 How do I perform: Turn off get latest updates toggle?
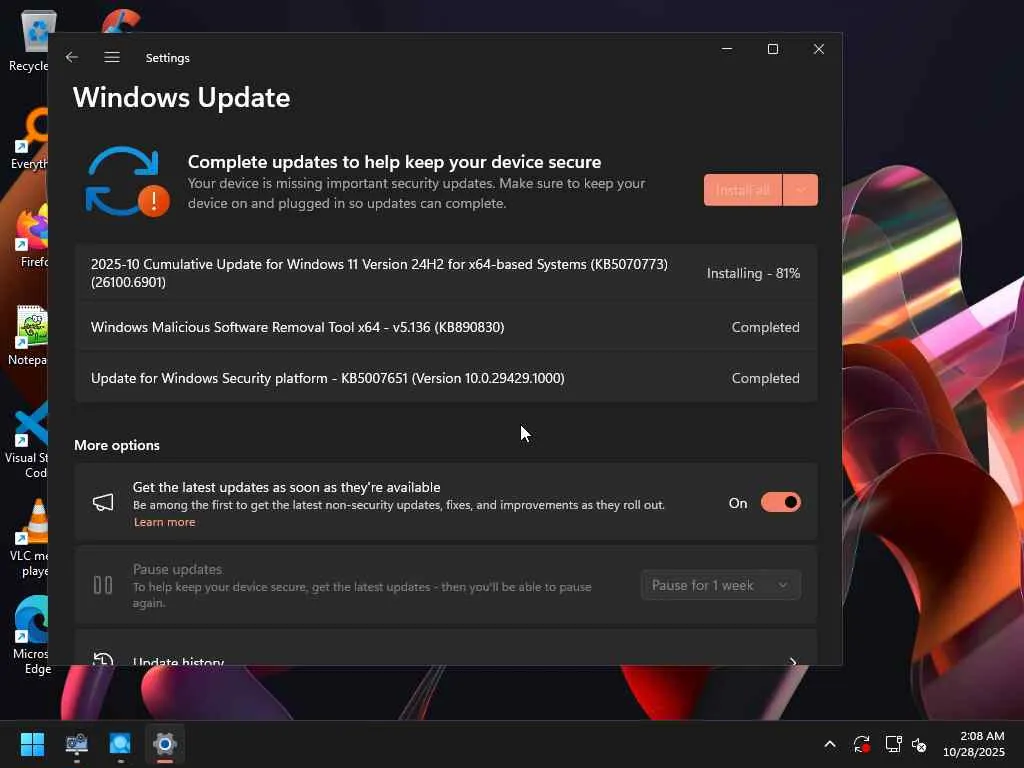[780, 502]
